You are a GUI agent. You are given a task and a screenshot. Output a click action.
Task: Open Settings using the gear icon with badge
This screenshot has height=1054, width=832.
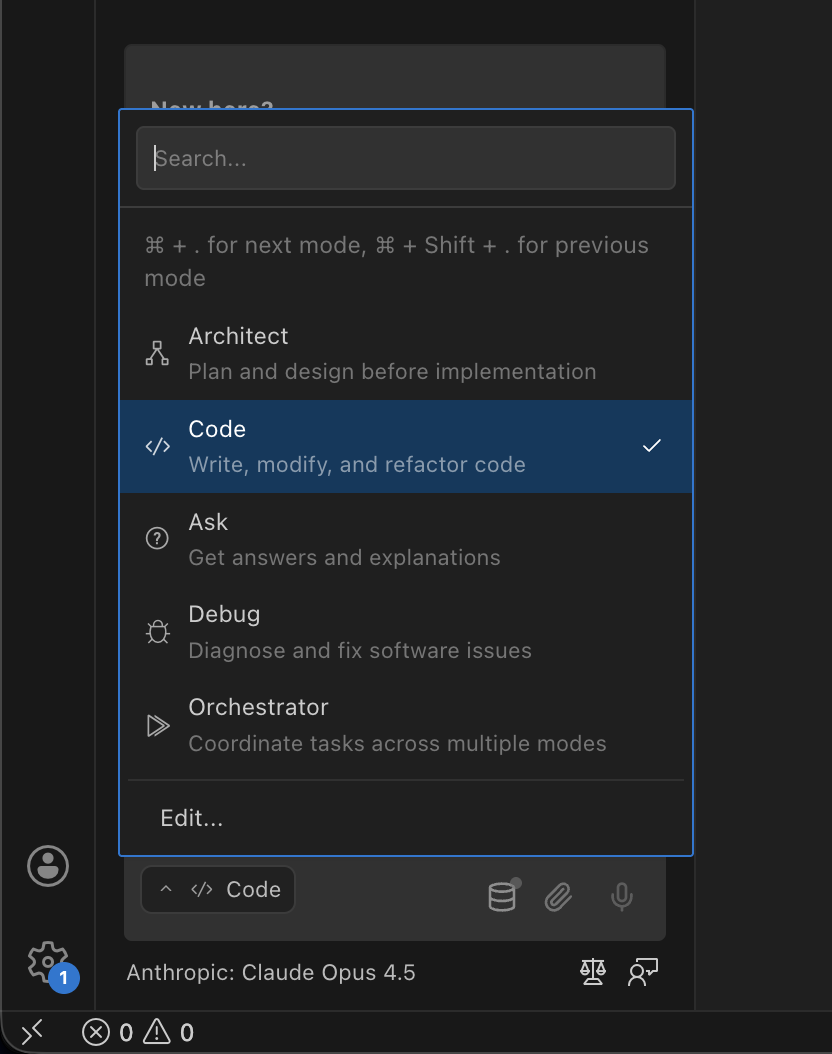[46, 961]
